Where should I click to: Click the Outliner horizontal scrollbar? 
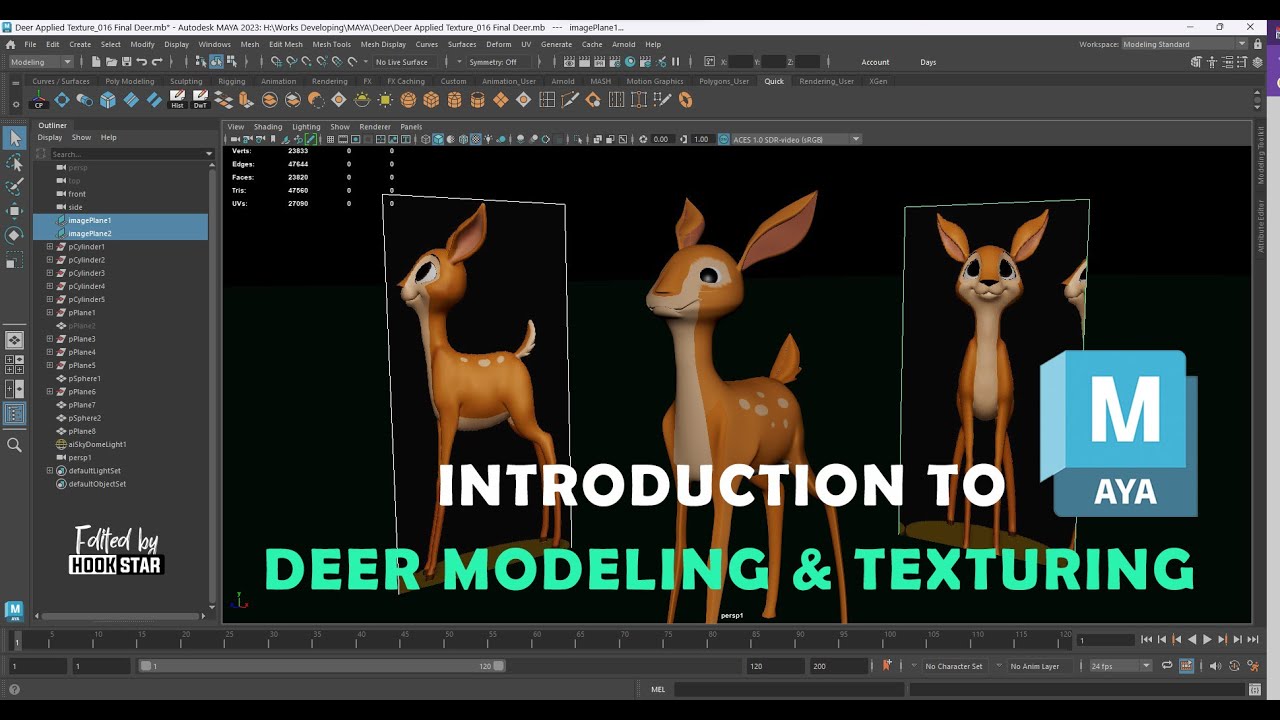pos(120,616)
